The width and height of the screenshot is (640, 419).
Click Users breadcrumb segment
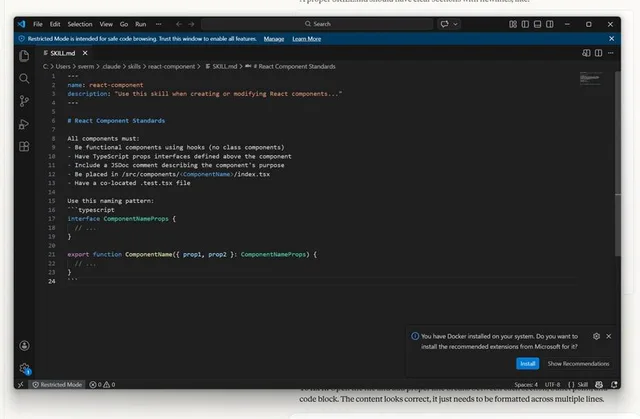coord(63,67)
